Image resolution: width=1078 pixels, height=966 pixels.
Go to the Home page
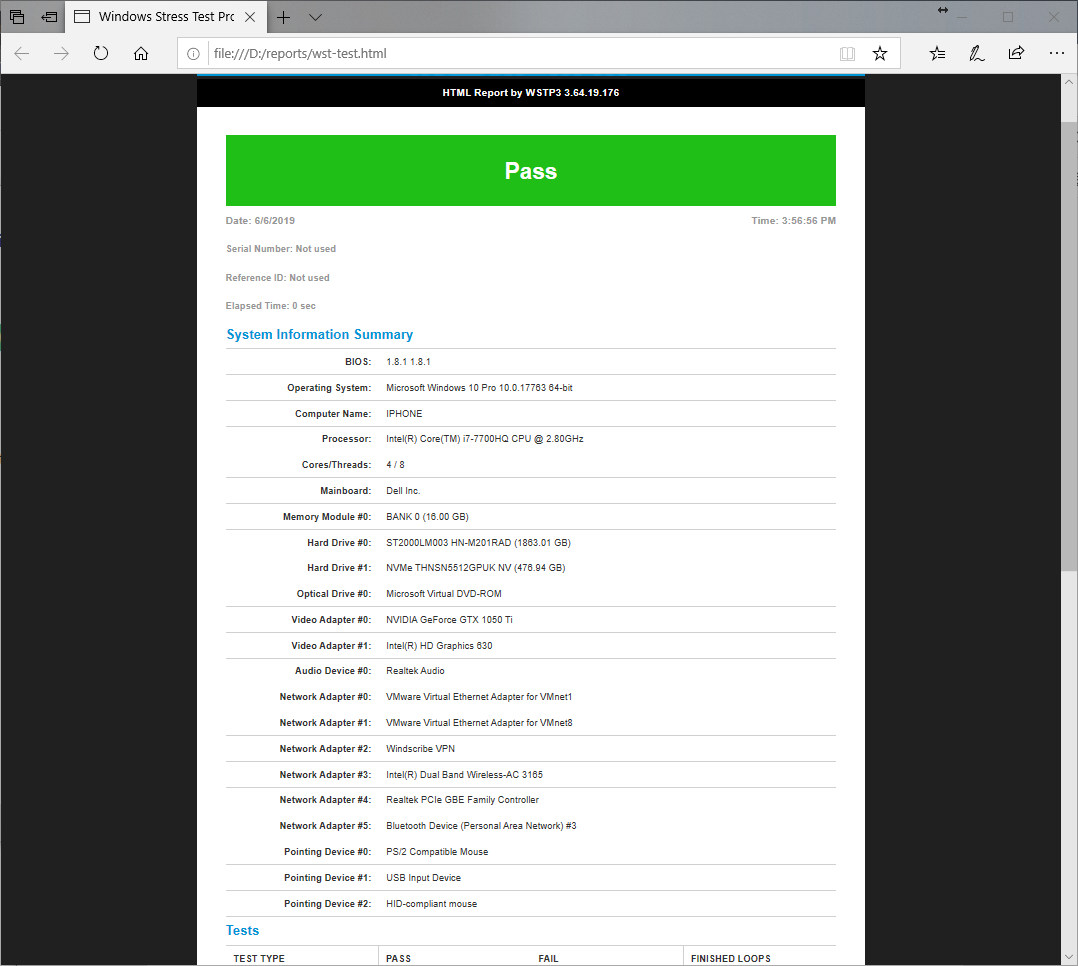[x=141, y=54]
